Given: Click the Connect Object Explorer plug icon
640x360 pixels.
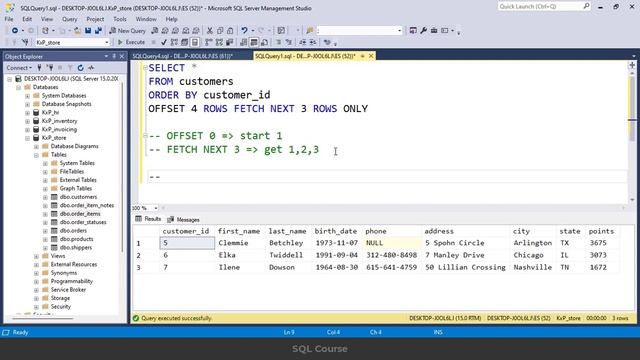Looking at the screenshot, I should (x=39, y=68).
